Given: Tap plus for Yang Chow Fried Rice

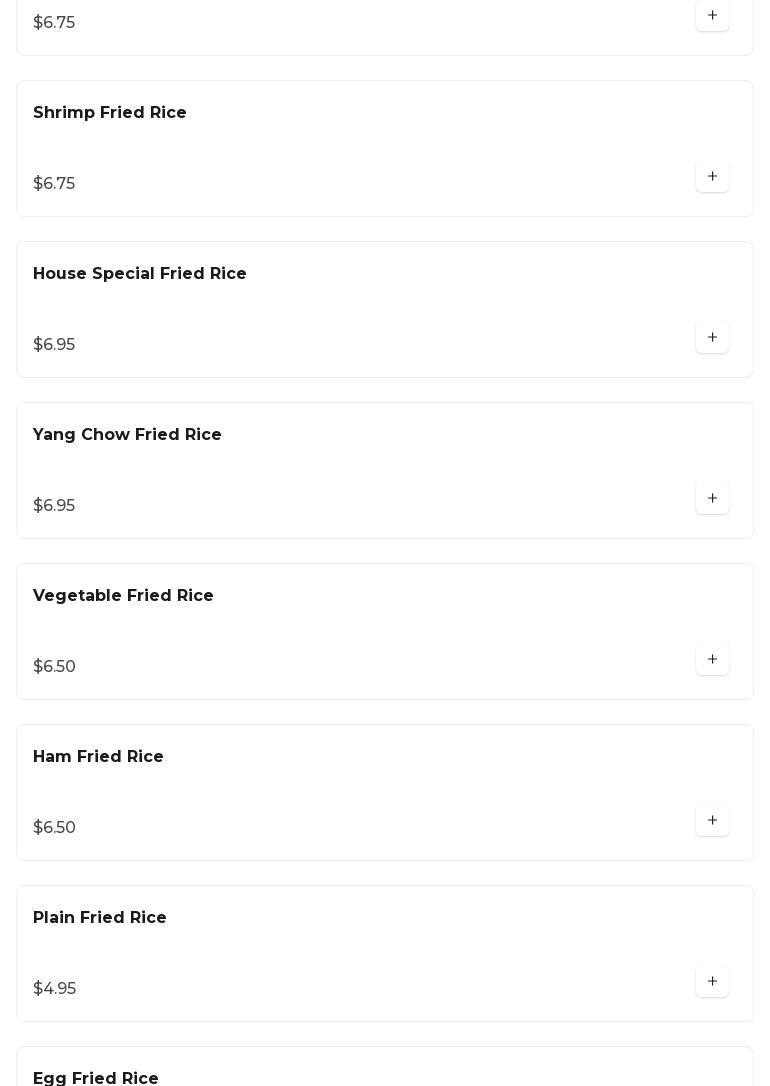Looking at the screenshot, I should (x=712, y=499).
